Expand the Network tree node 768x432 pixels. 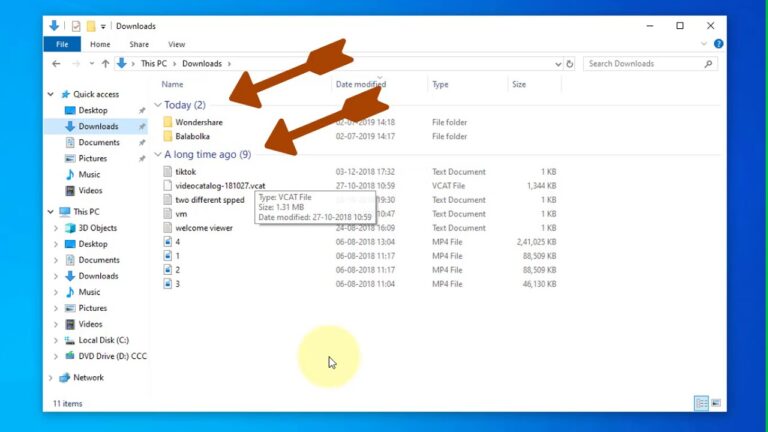click(x=51, y=378)
